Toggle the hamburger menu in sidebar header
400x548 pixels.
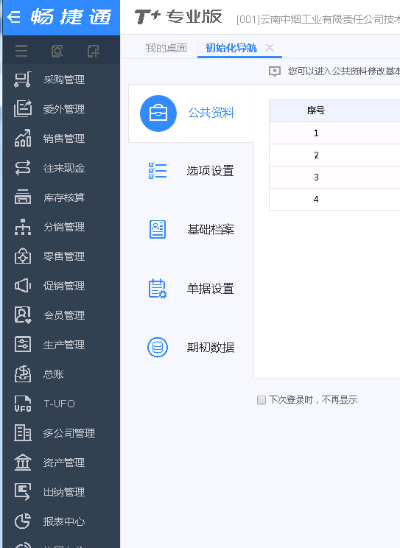click(x=21, y=51)
